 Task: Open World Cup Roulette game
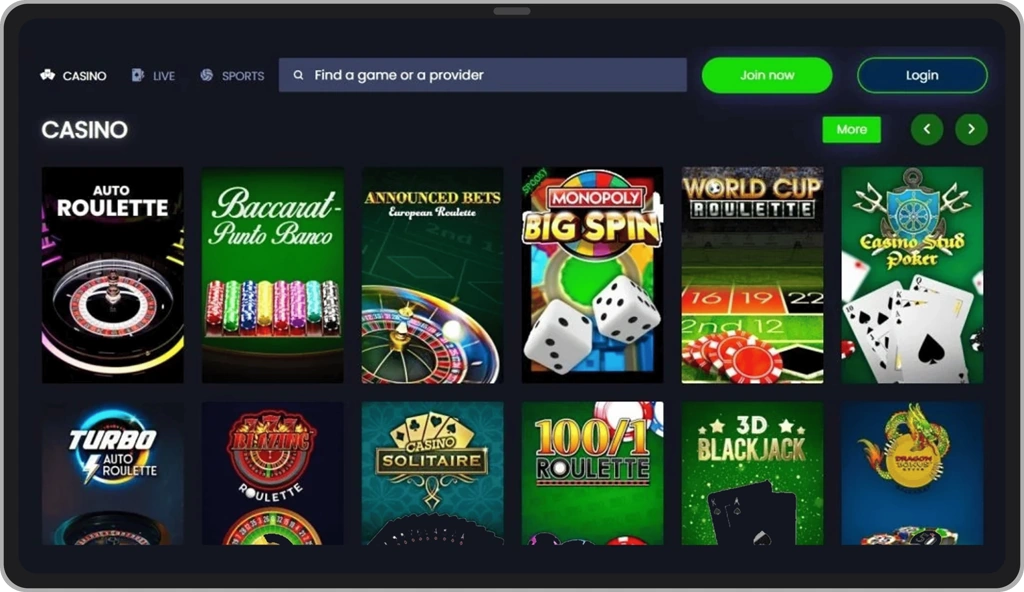pos(752,274)
